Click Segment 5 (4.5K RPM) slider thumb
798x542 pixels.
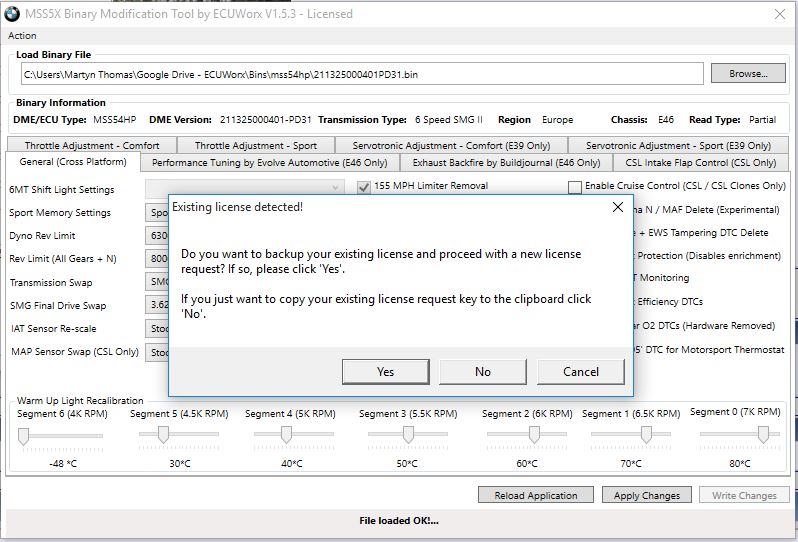coord(163,435)
